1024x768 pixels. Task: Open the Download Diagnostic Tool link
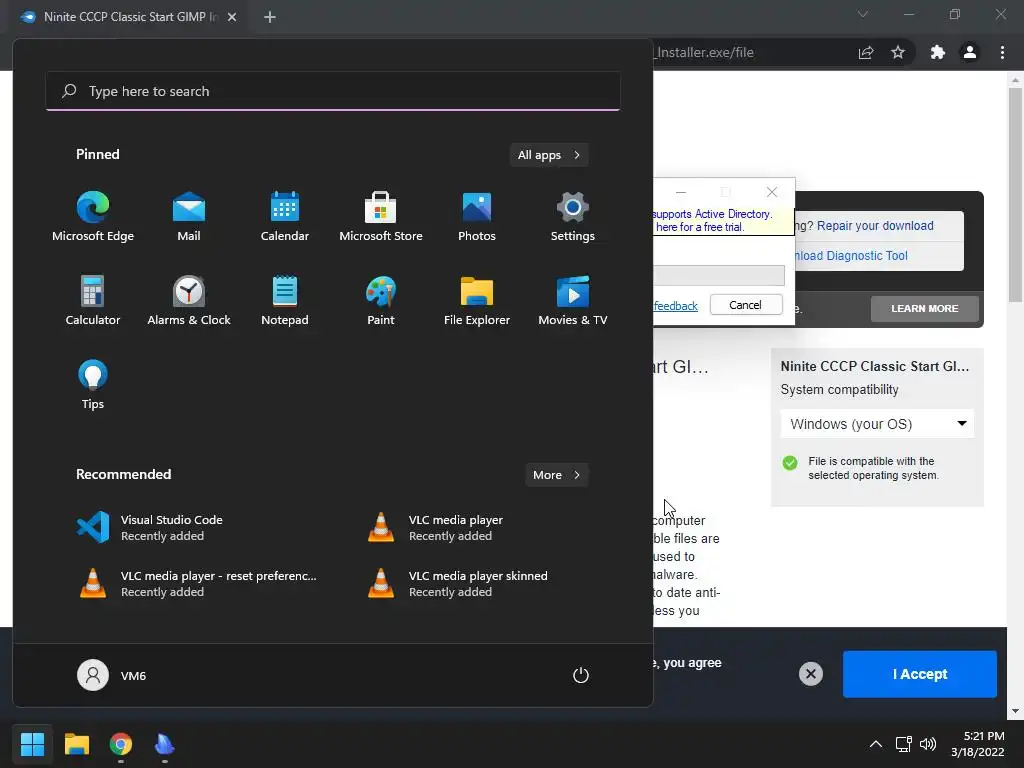(850, 255)
